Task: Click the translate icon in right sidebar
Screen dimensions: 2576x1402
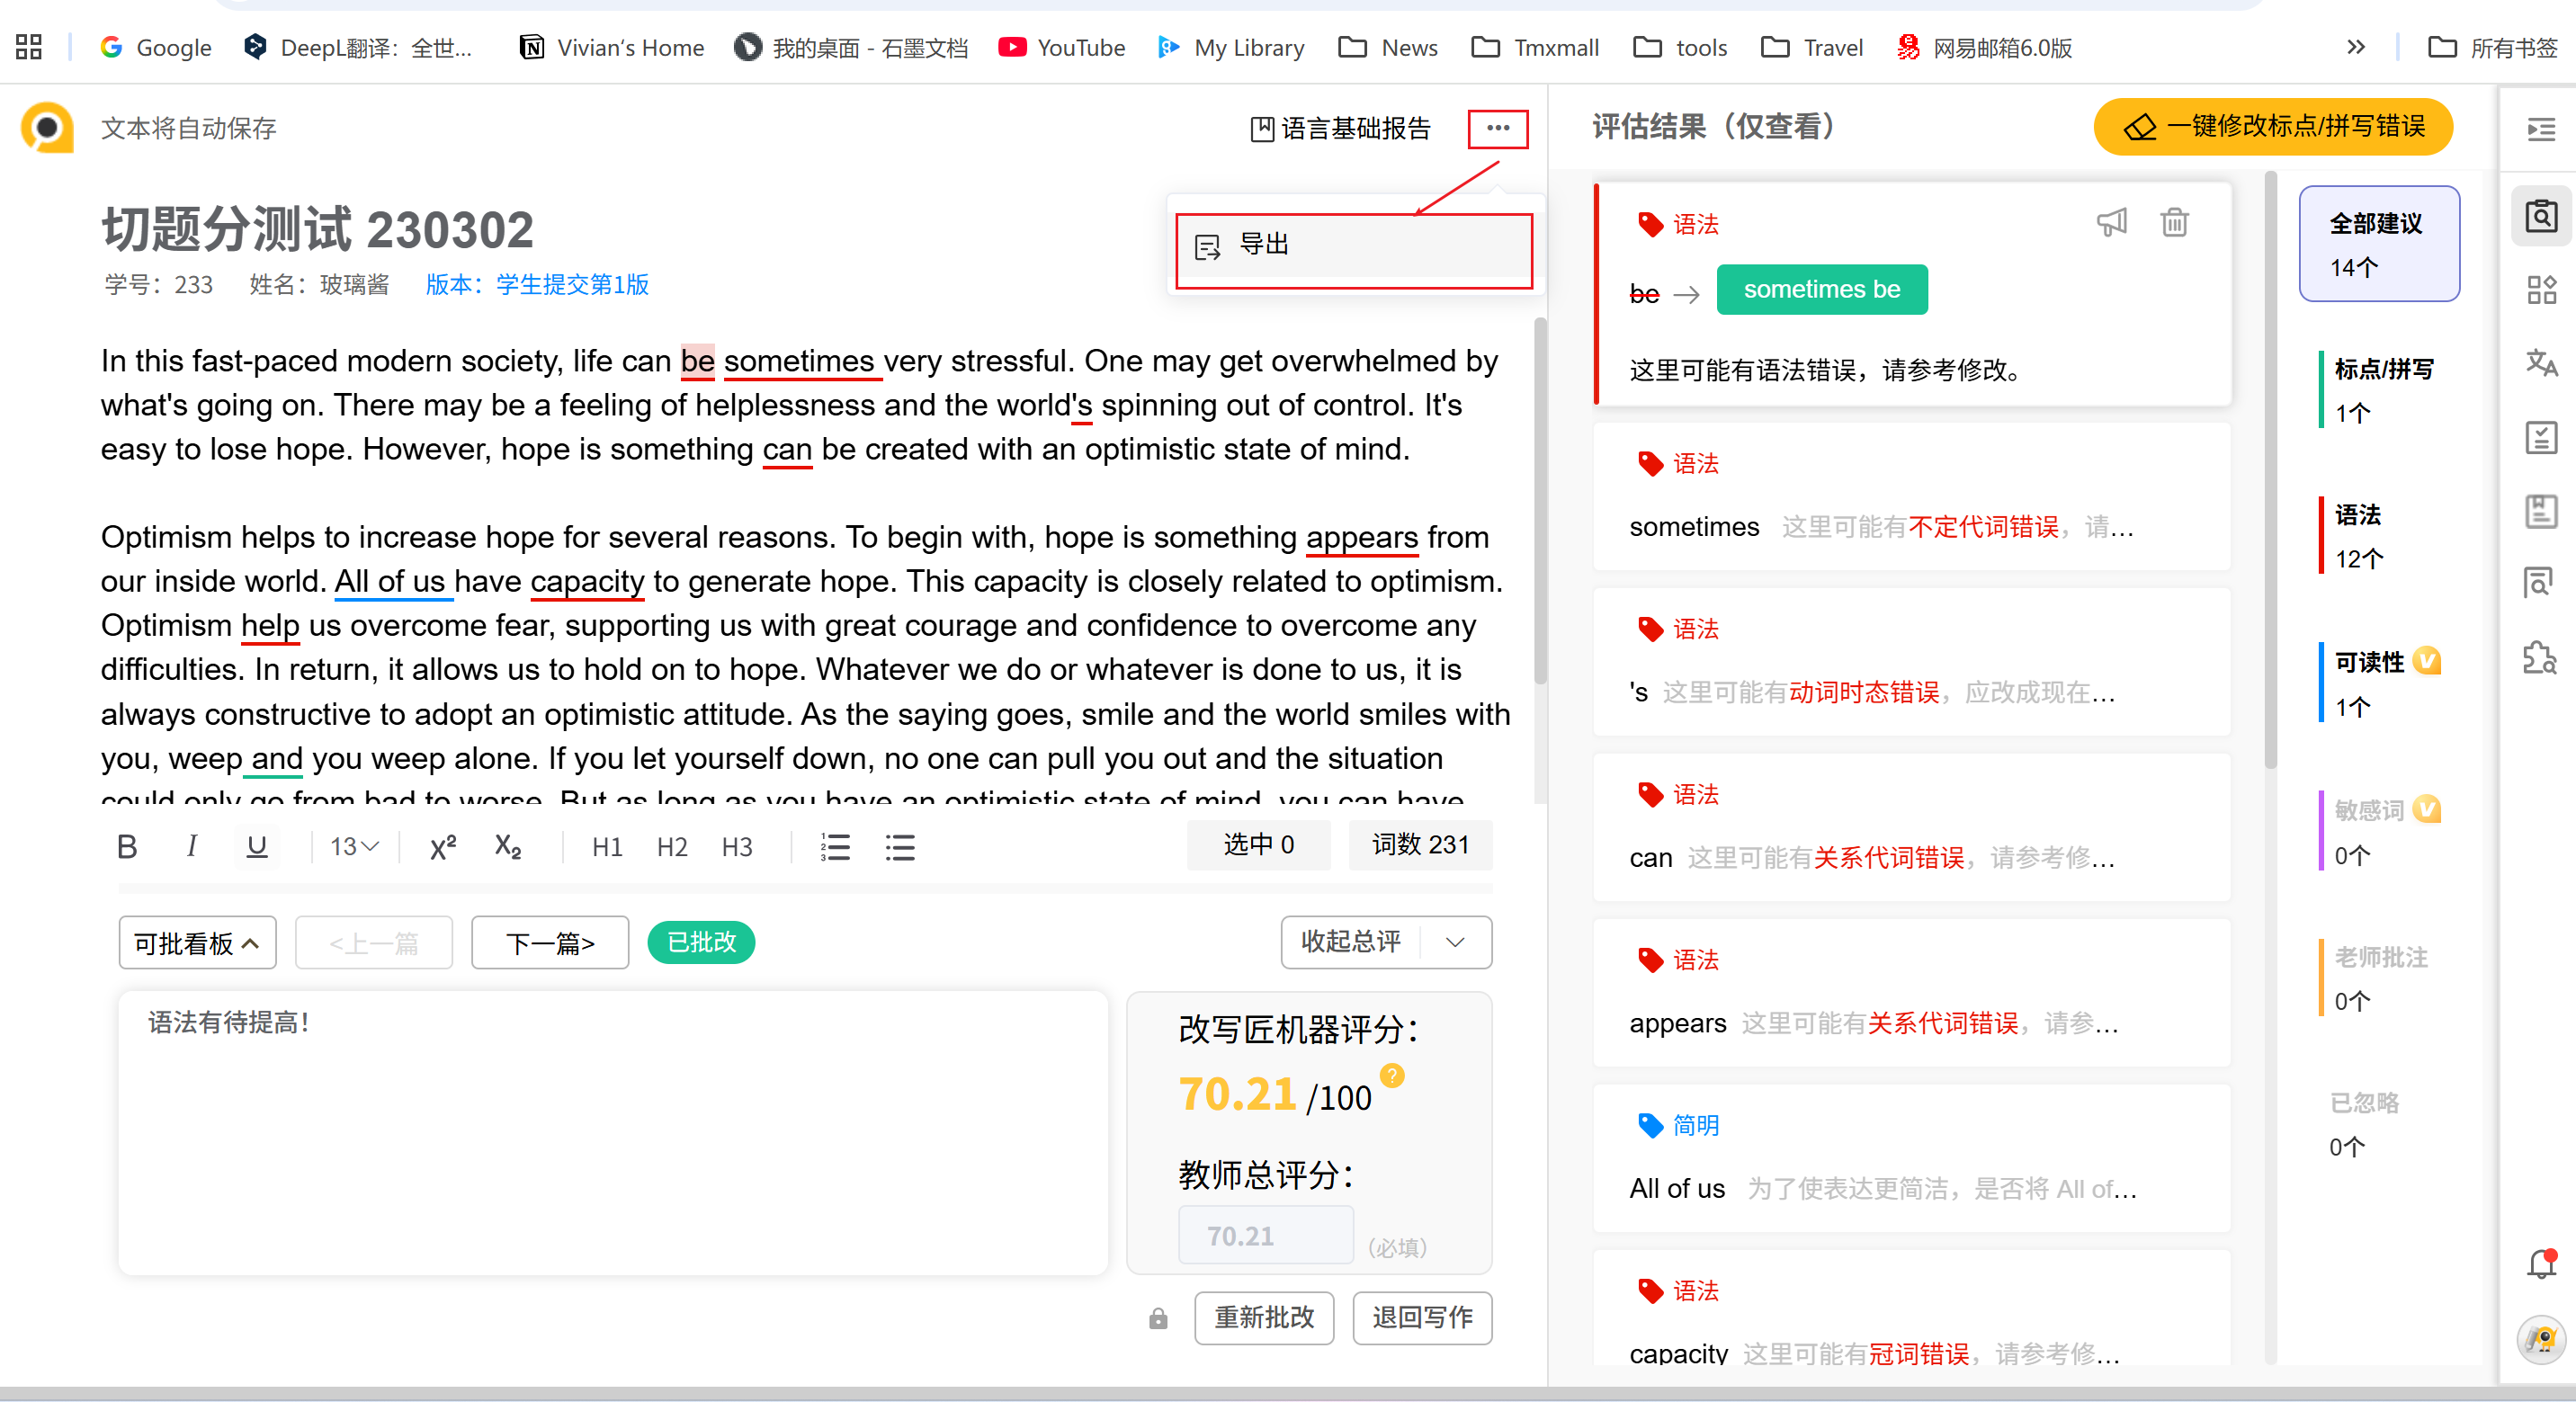Action: pos(2541,362)
